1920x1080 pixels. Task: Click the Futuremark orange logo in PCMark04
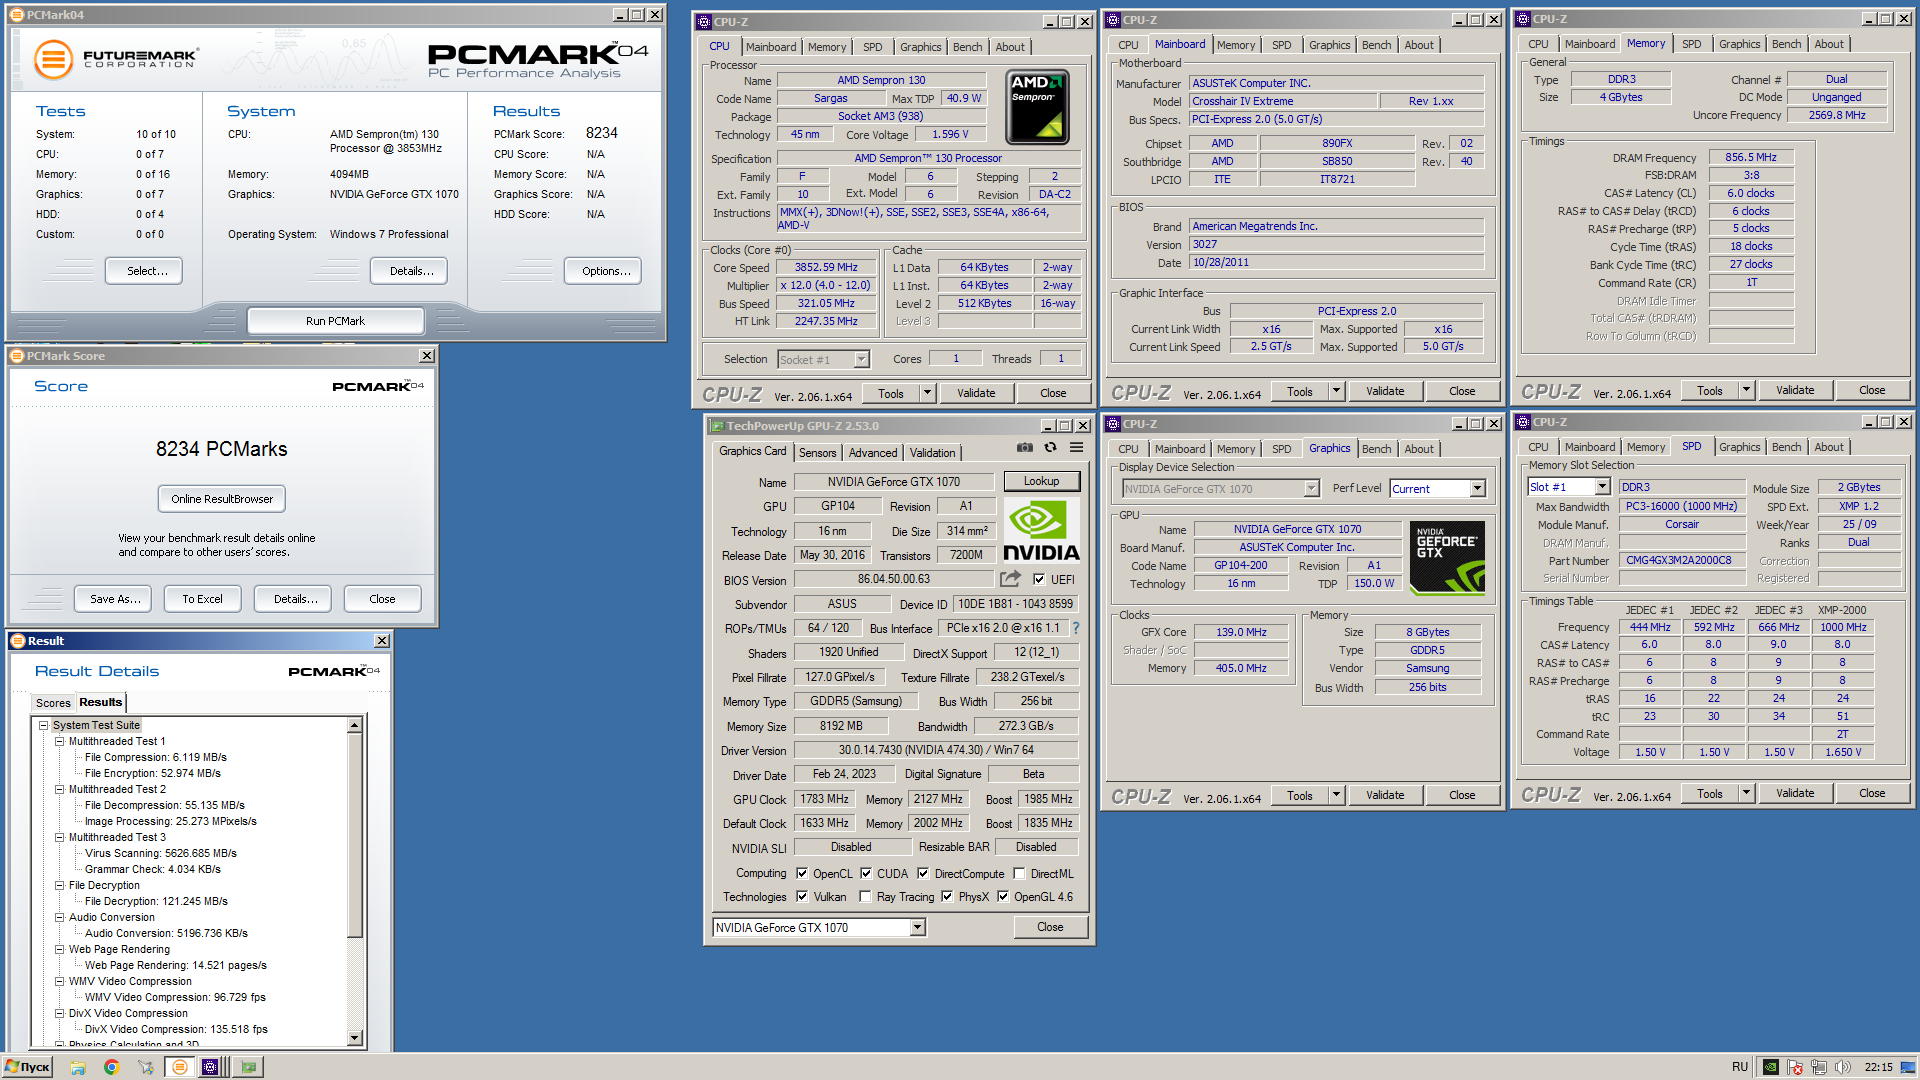53,59
